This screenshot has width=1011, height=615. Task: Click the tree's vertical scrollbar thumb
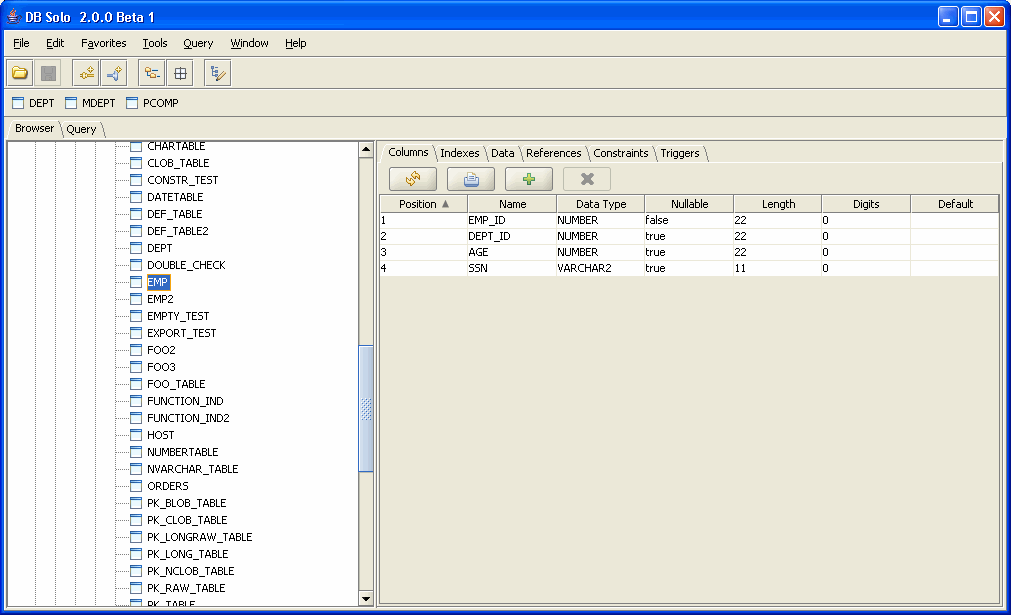pos(366,409)
